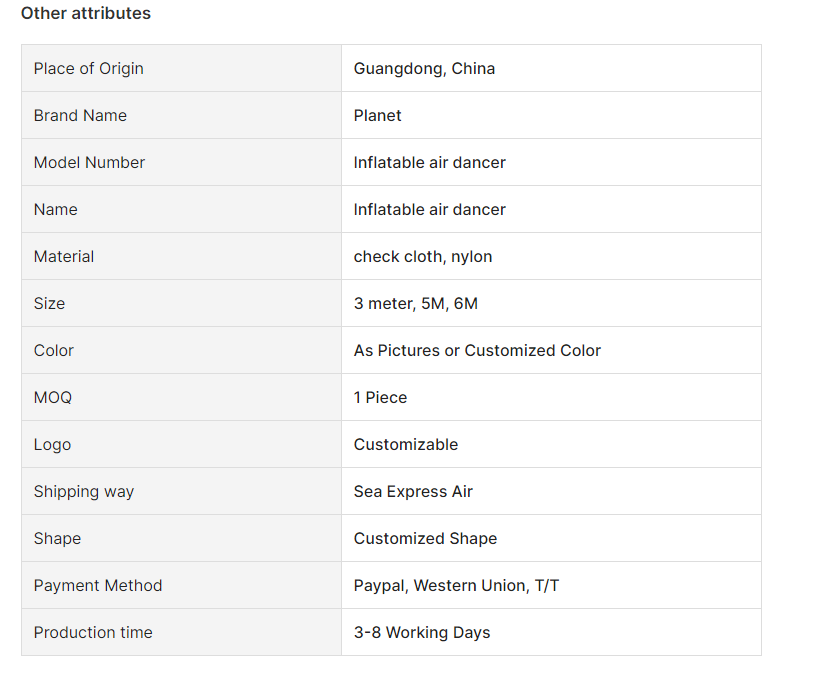The width and height of the screenshot is (821, 674).
Task: Select the MOQ label cell
Action: pyautogui.click(x=53, y=398)
